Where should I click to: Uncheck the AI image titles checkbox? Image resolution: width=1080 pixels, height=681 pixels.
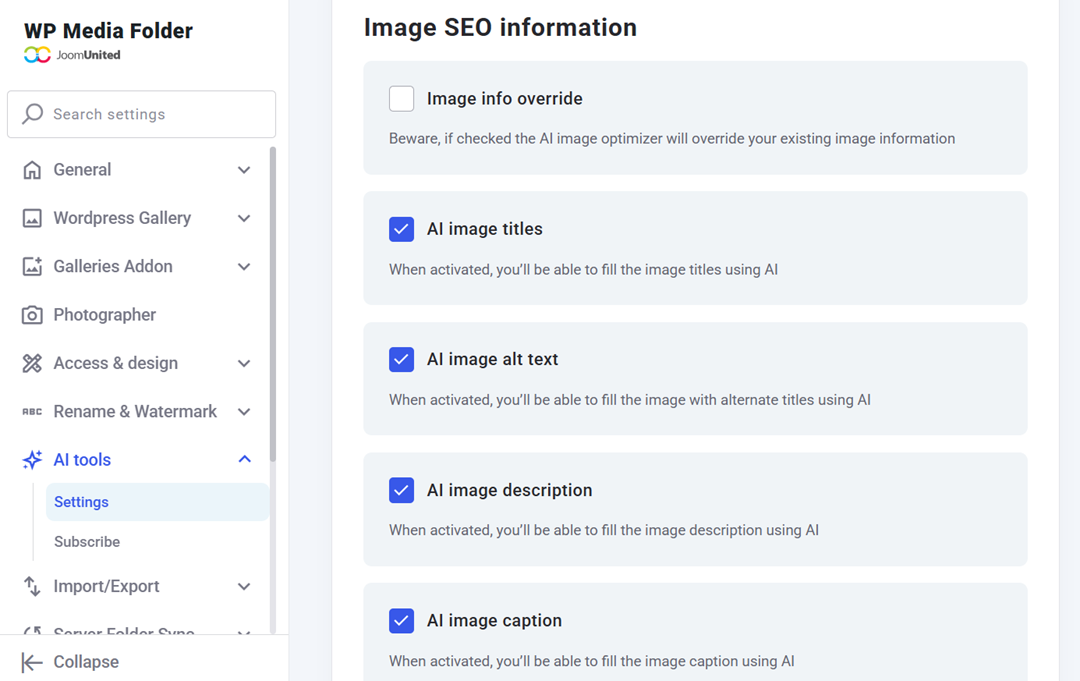click(402, 229)
